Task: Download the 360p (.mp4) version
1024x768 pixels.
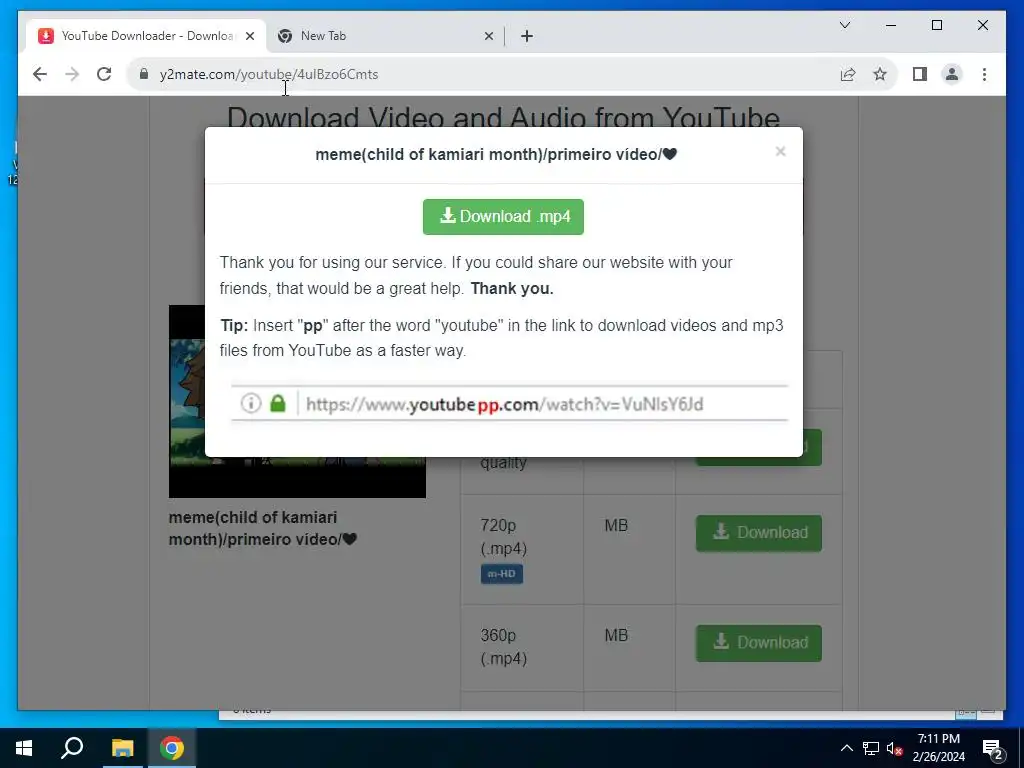Action: point(759,643)
